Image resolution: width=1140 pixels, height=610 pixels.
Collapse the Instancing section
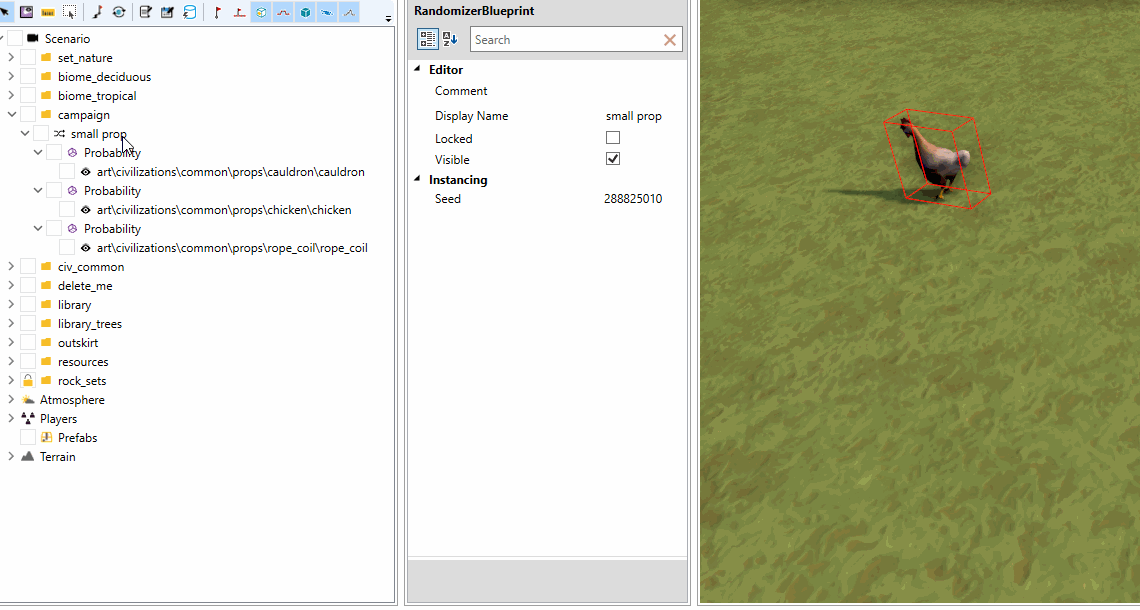(417, 180)
